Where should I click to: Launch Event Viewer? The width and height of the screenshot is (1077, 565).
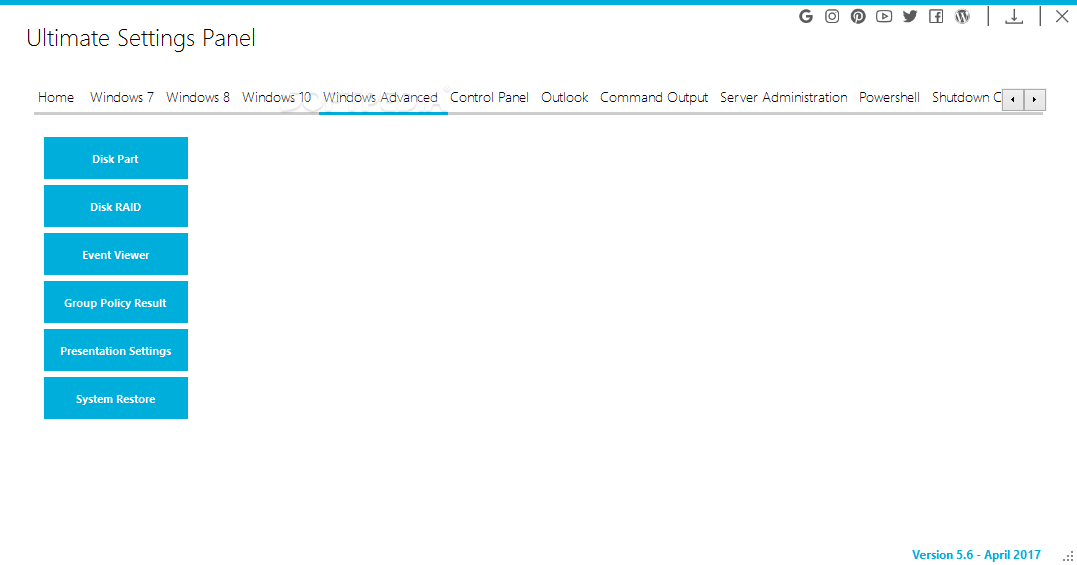tap(115, 254)
